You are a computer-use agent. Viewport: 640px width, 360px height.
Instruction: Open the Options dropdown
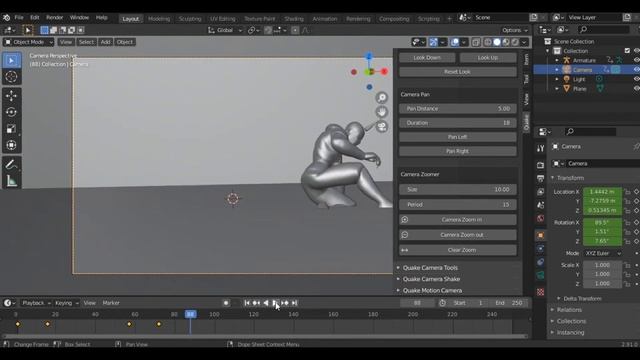click(x=514, y=30)
